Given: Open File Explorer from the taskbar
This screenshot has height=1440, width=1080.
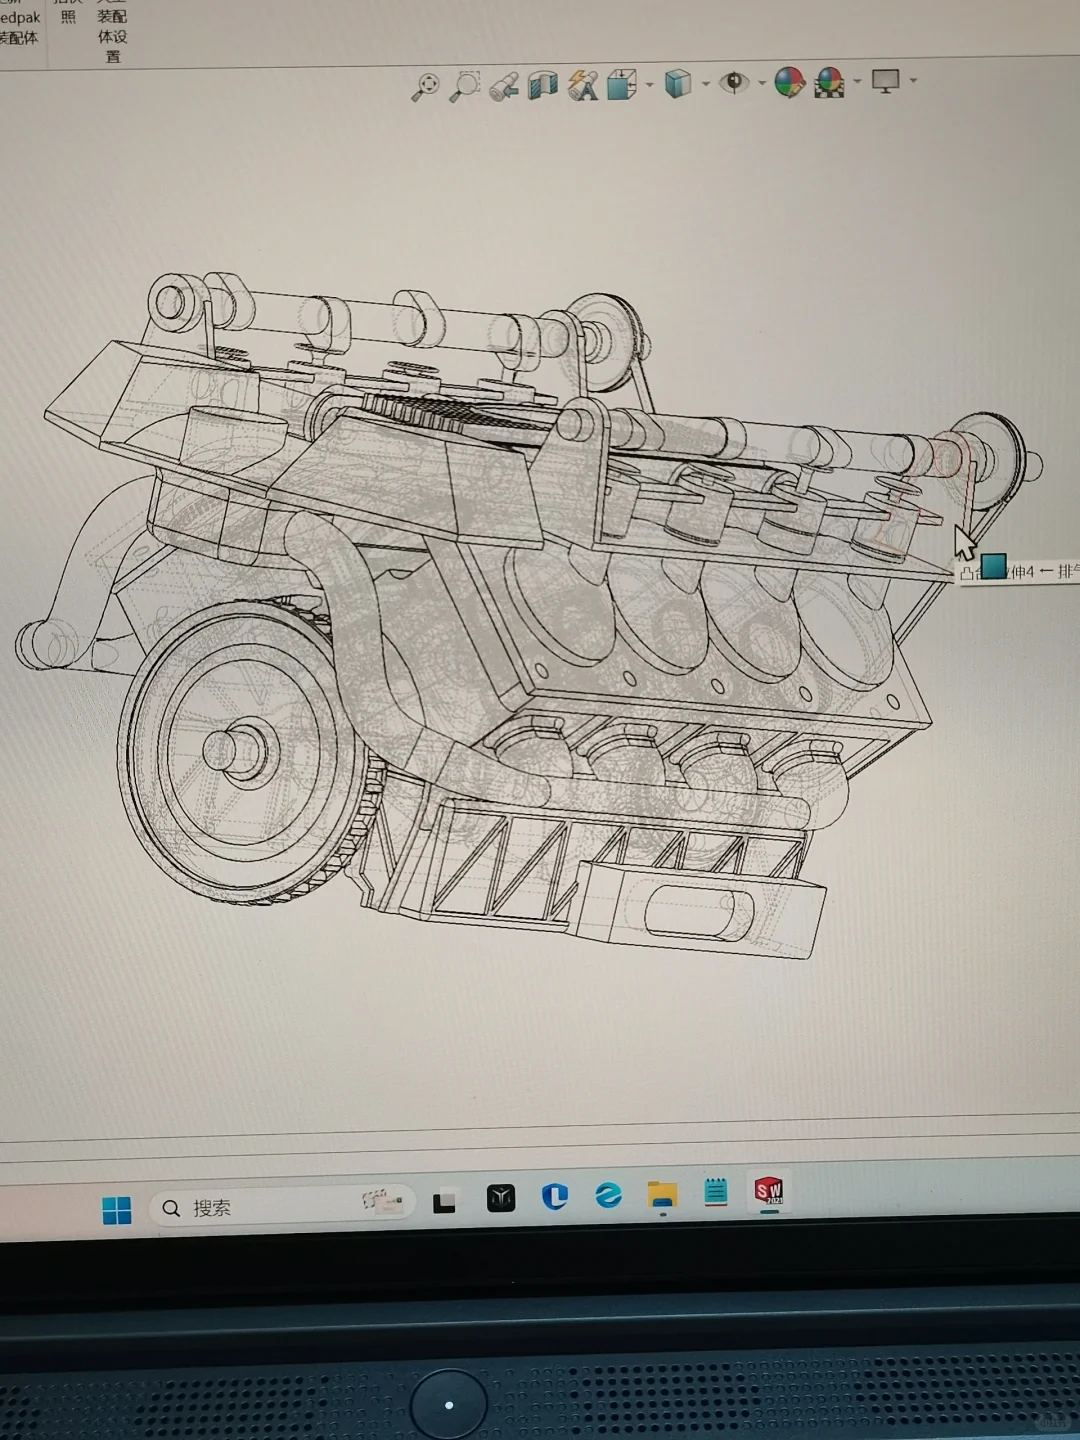Looking at the screenshot, I should coord(662,1194).
